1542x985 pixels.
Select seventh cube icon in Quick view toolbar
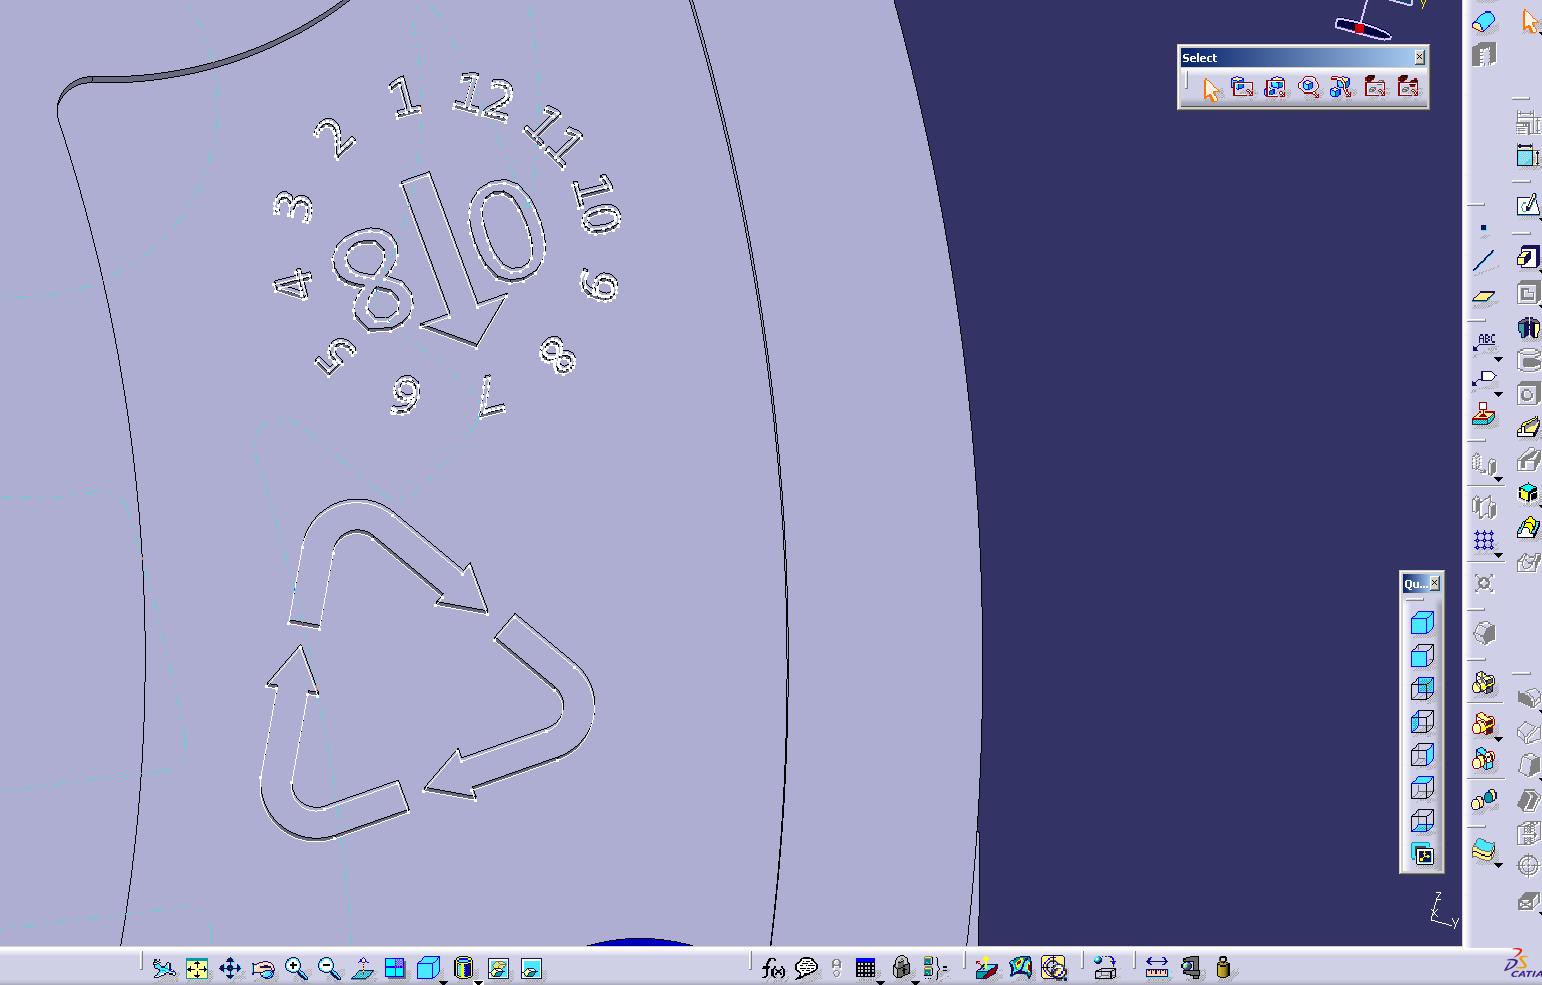pos(1422,822)
